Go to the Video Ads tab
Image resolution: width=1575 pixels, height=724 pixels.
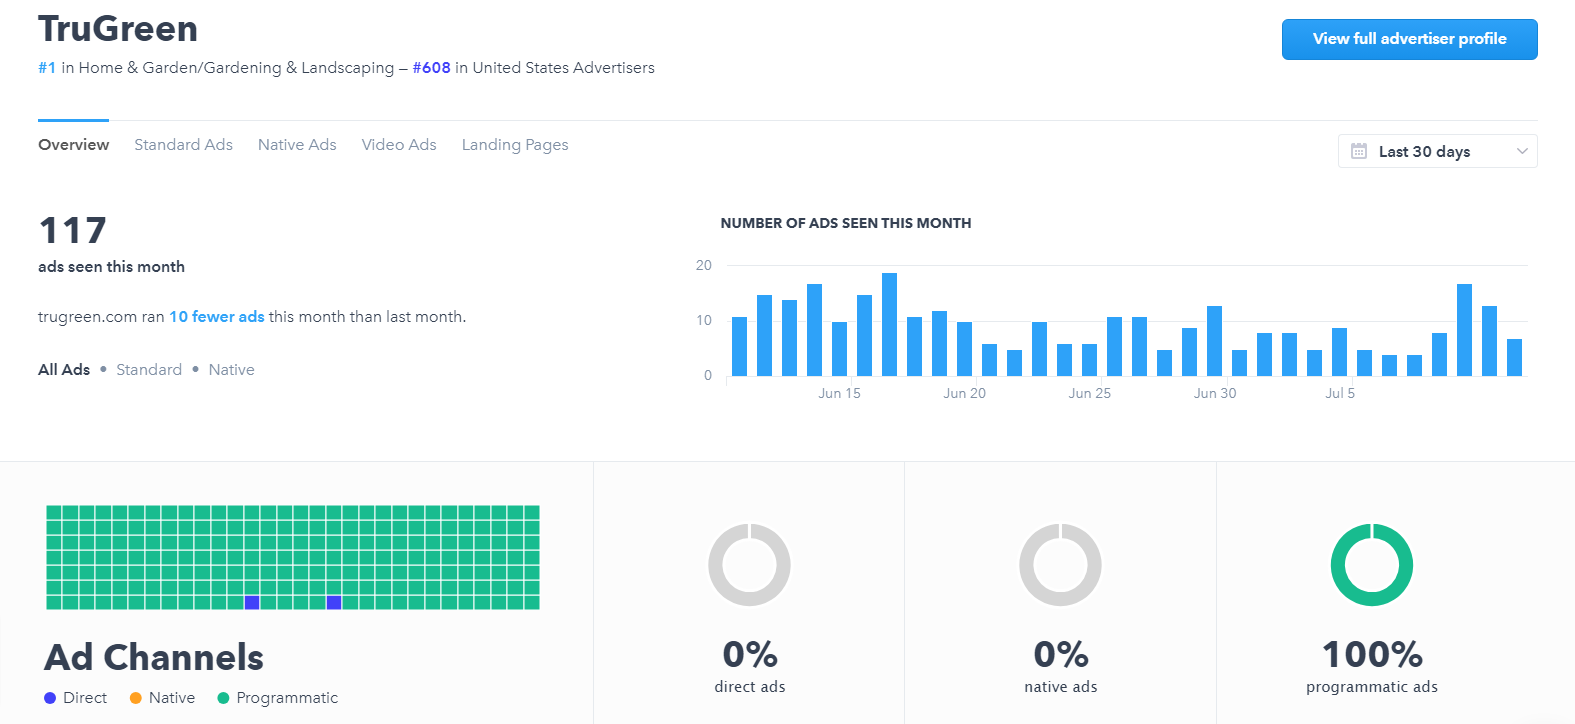[399, 145]
